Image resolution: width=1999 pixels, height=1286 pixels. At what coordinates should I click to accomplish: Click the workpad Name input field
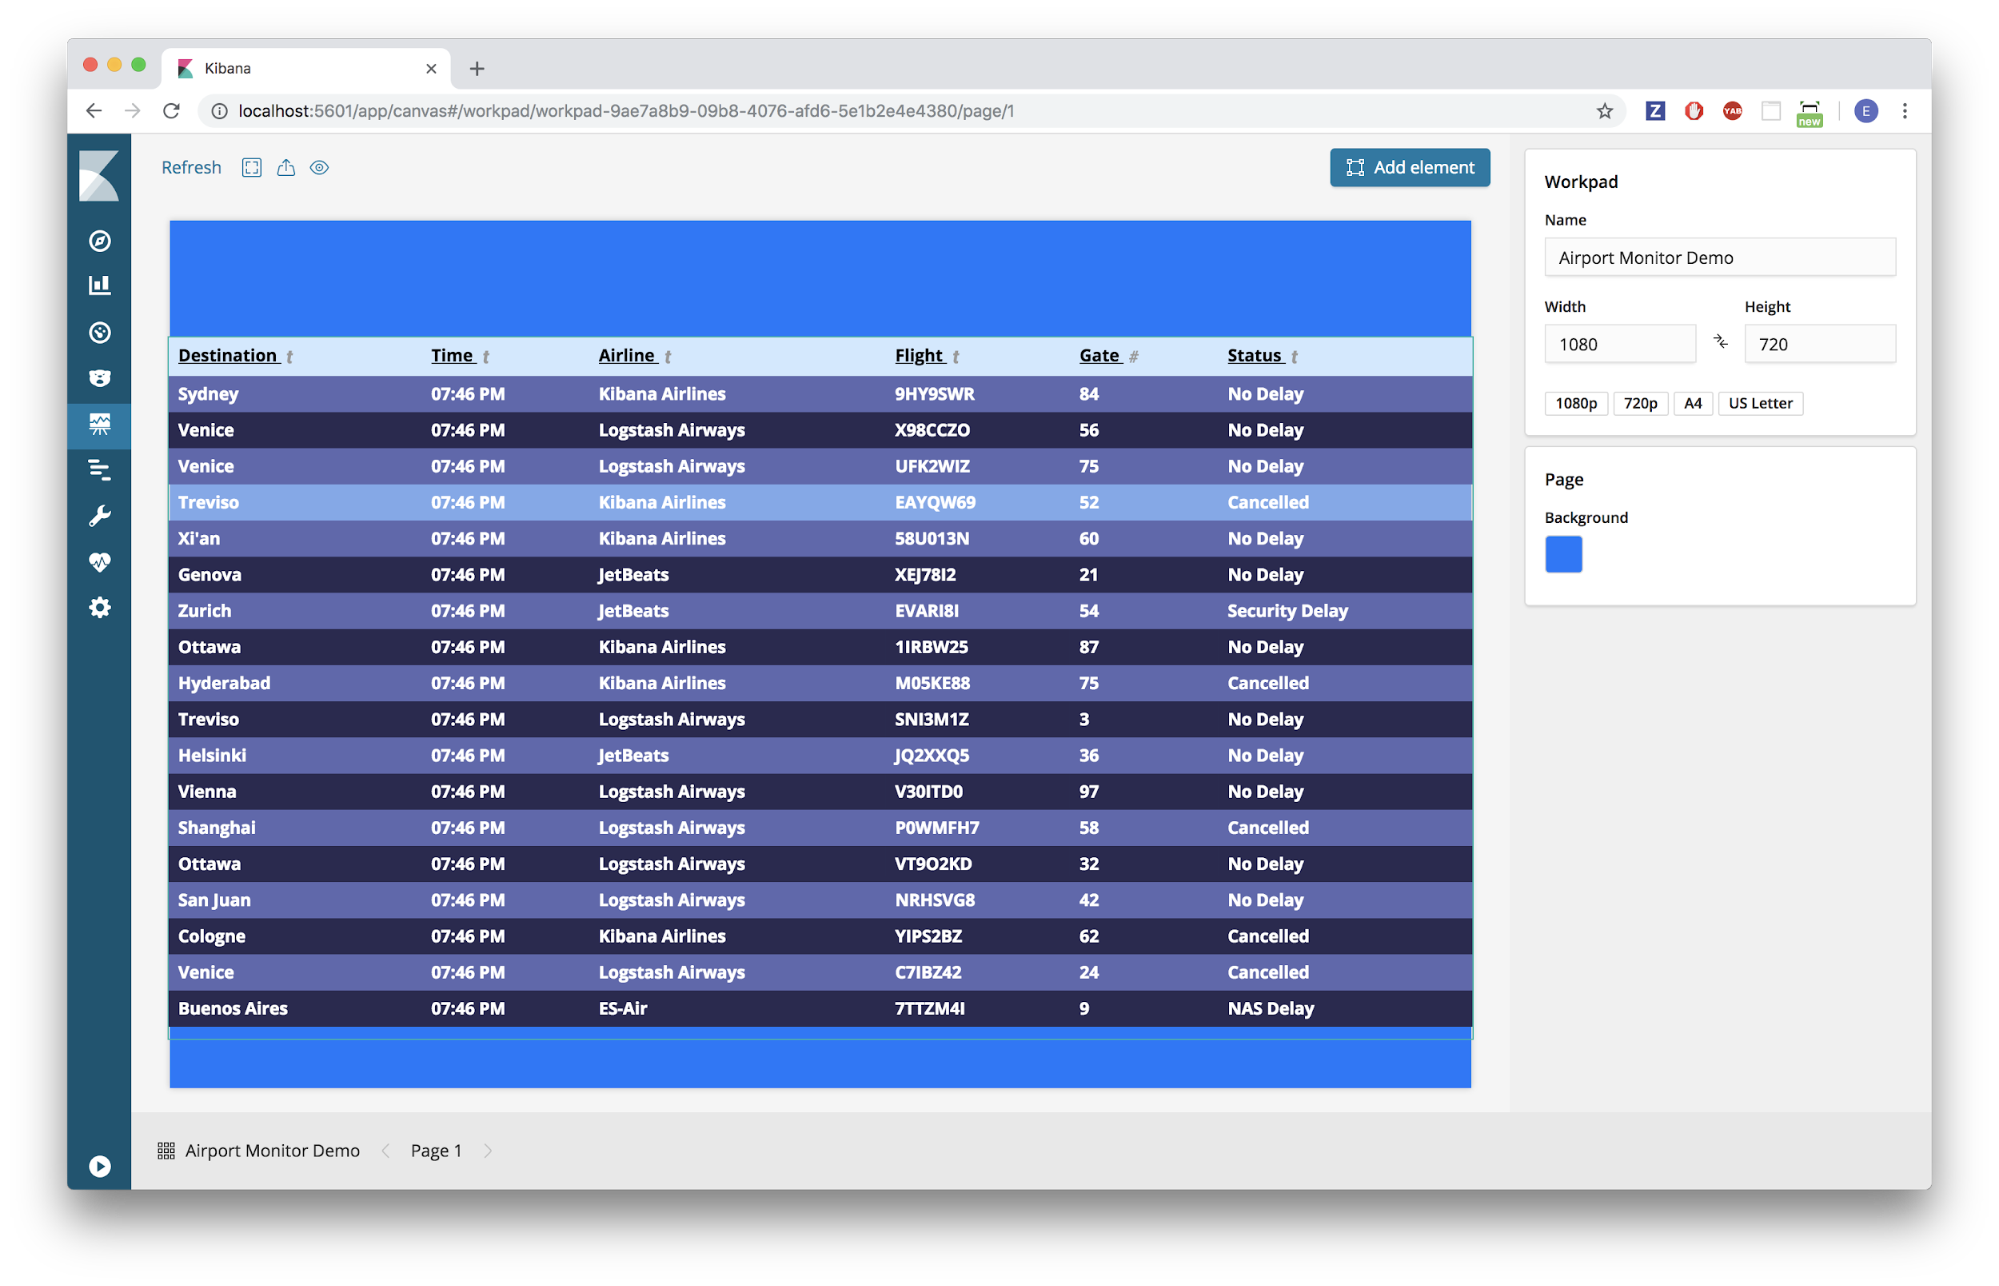(1719, 258)
